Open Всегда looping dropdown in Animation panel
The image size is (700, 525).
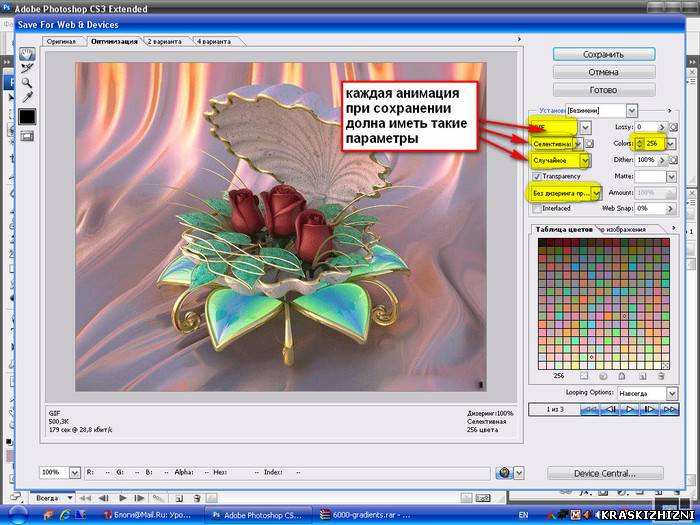click(70, 498)
